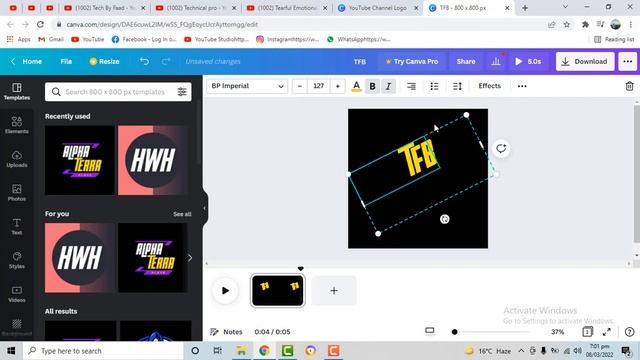Toggle bold formatting

[x=372, y=86]
